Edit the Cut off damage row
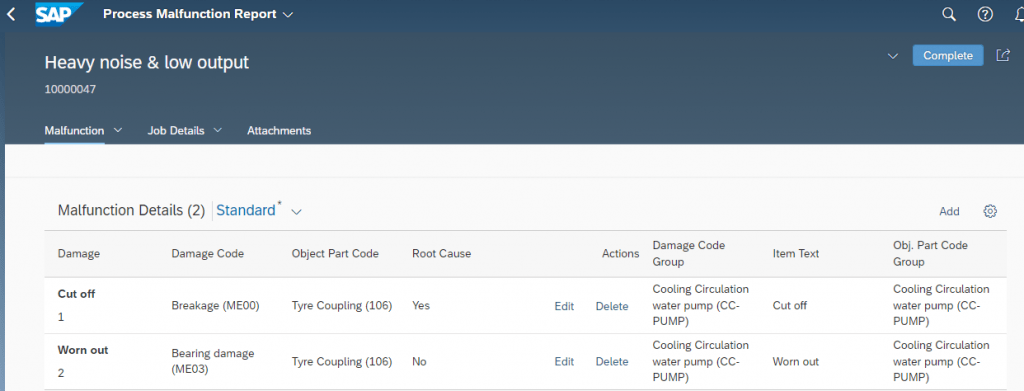The image size is (1024, 391). (x=564, y=306)
